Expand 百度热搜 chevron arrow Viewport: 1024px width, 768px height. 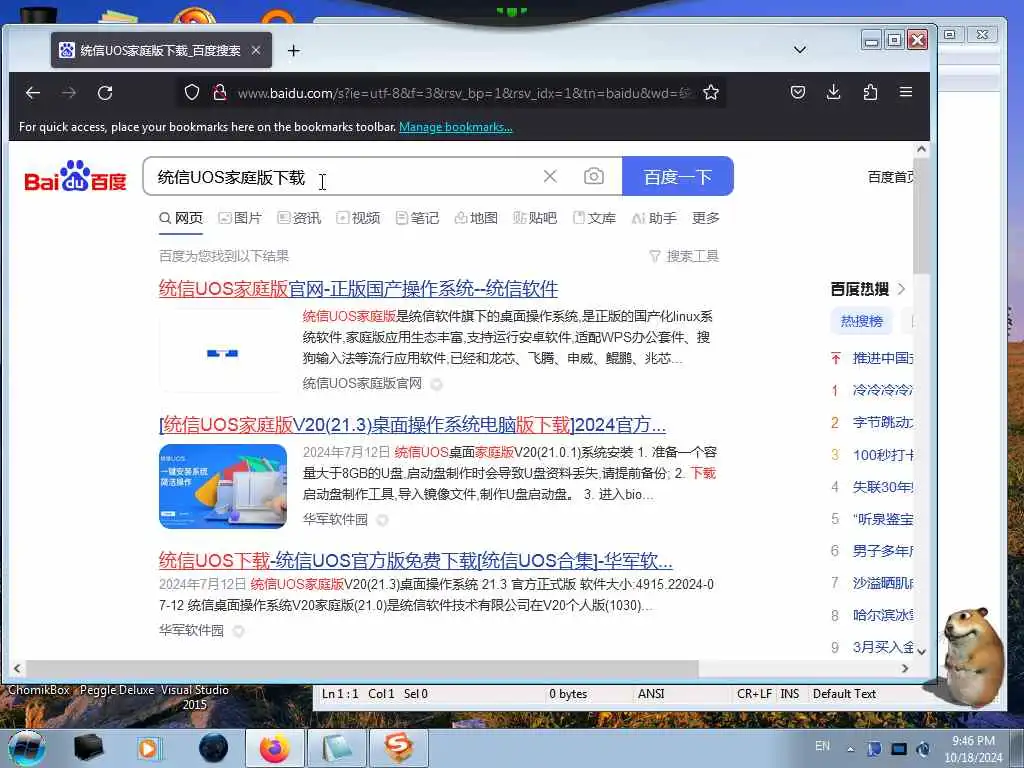tap(902, 289)
